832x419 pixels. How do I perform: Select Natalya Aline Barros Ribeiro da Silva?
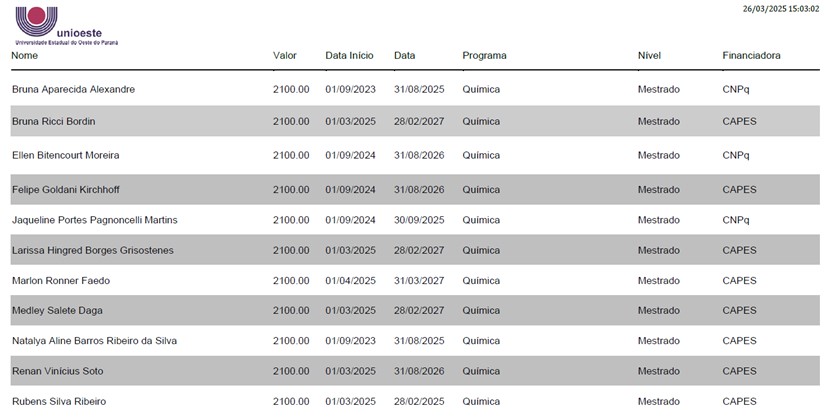tap(94, 341)
